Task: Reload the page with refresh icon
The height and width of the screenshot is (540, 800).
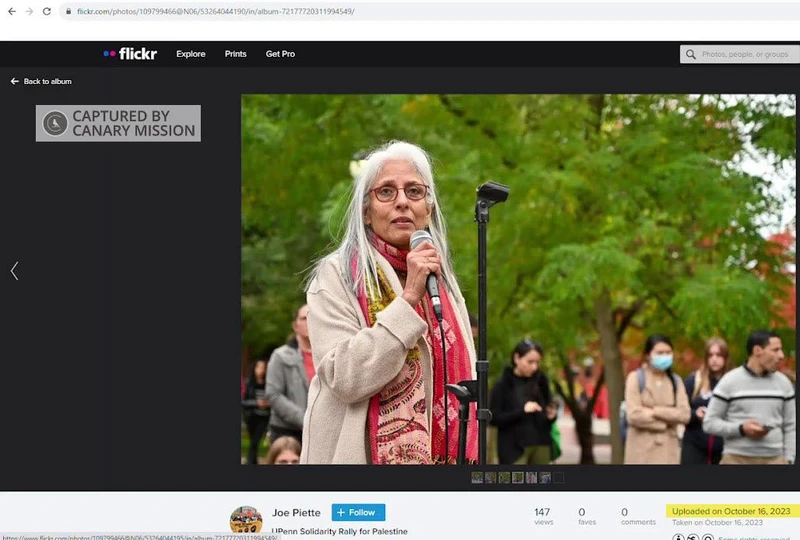Action: (46, 11)
